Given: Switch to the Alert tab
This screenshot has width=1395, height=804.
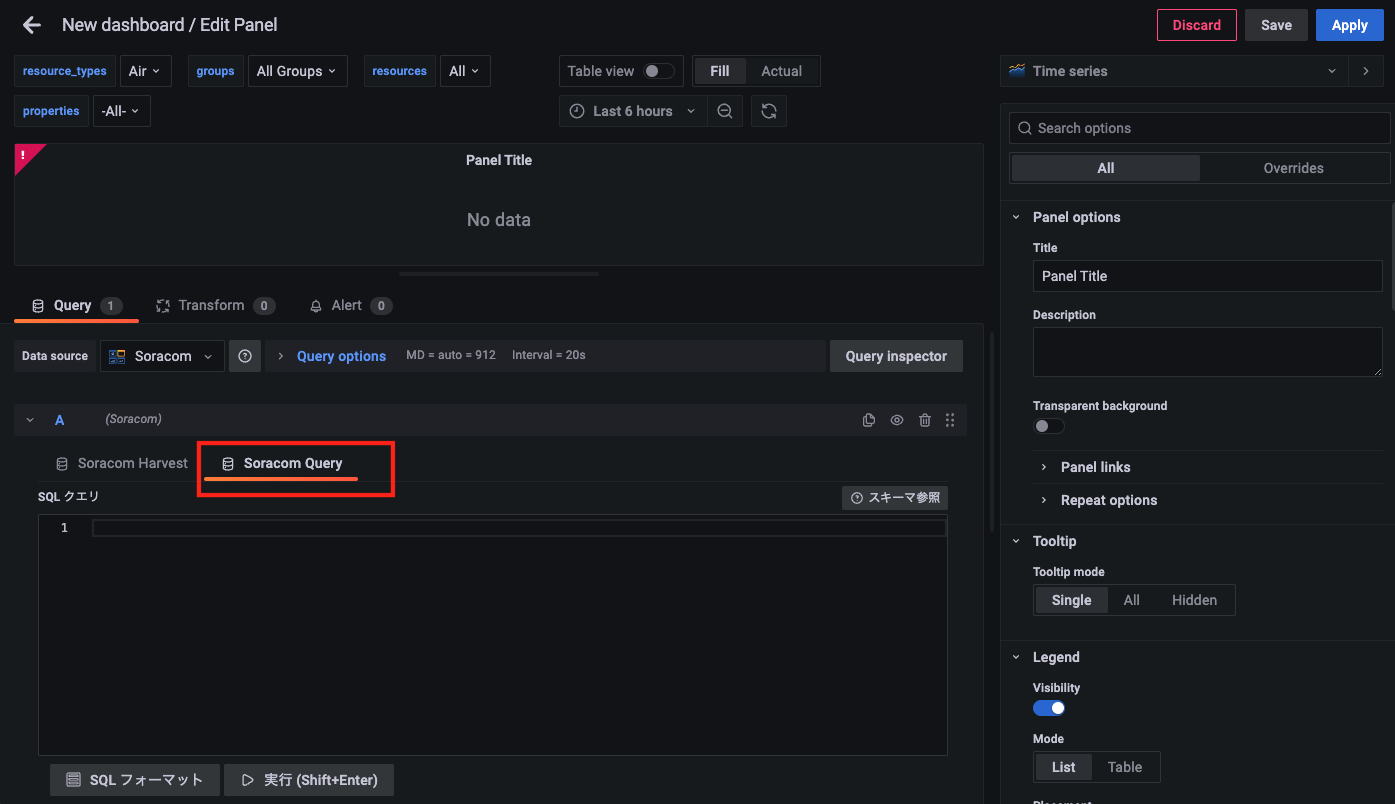Looking at the screenshot, I should point(350,305).
